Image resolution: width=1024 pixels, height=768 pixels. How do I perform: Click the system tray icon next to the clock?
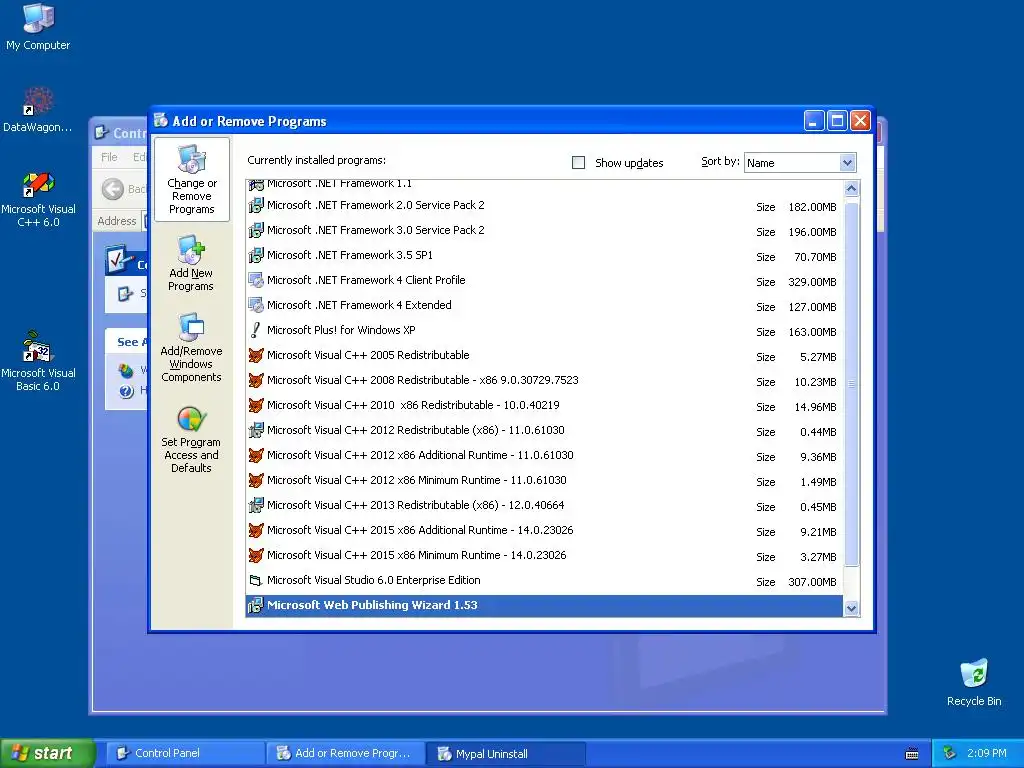(950, 753)
